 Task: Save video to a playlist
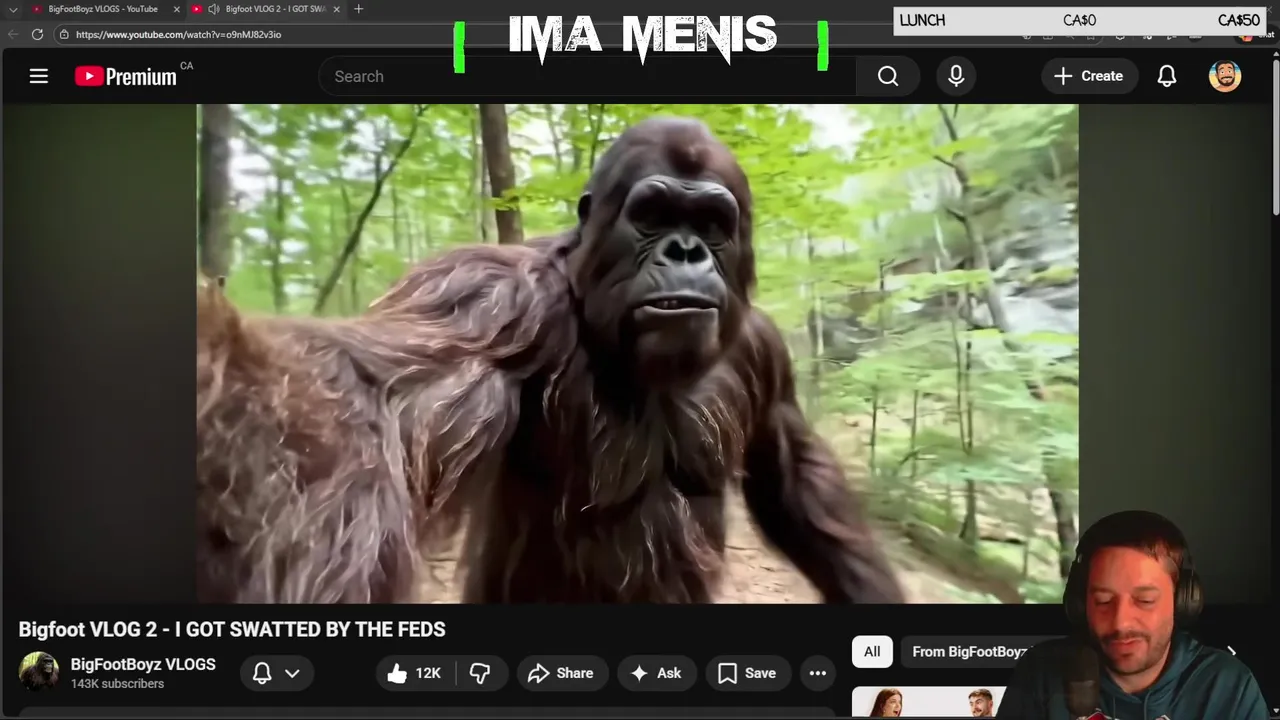[x=748, y=673]
